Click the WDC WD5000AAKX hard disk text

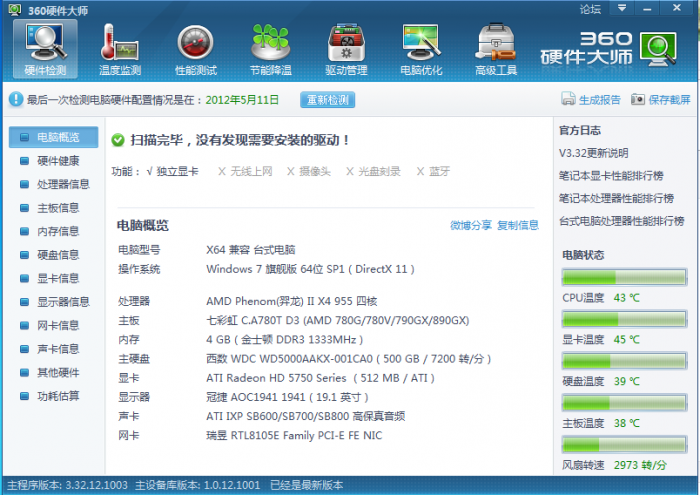click(349, 359)
